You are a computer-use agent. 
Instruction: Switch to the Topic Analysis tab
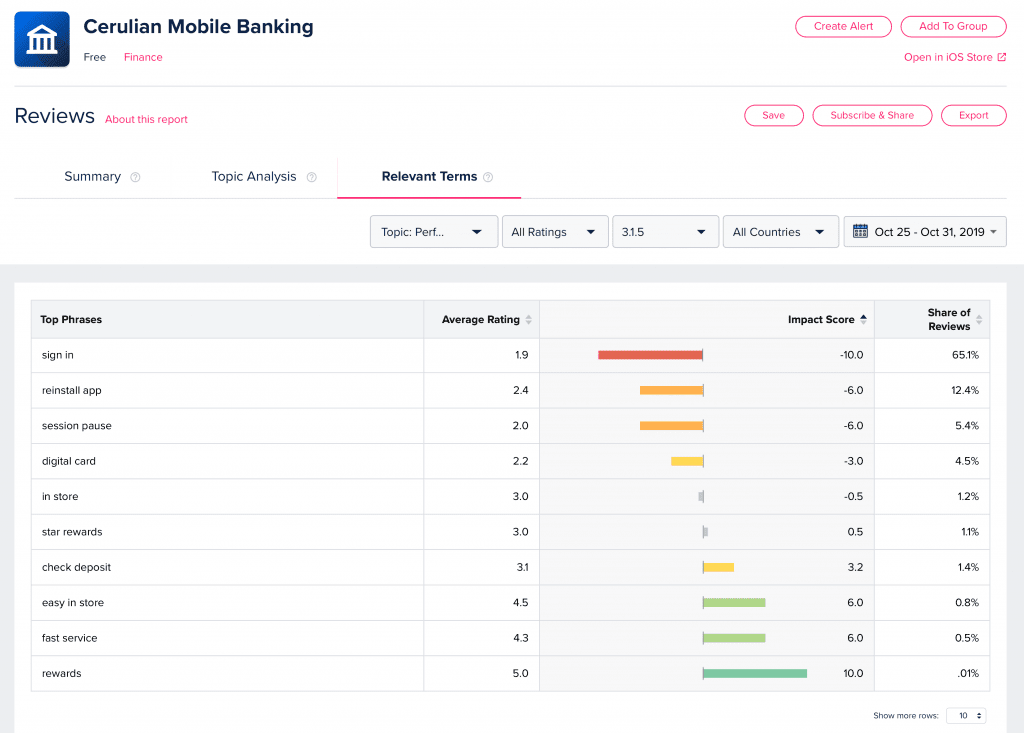pyautogui.click(x=254, y=176)
